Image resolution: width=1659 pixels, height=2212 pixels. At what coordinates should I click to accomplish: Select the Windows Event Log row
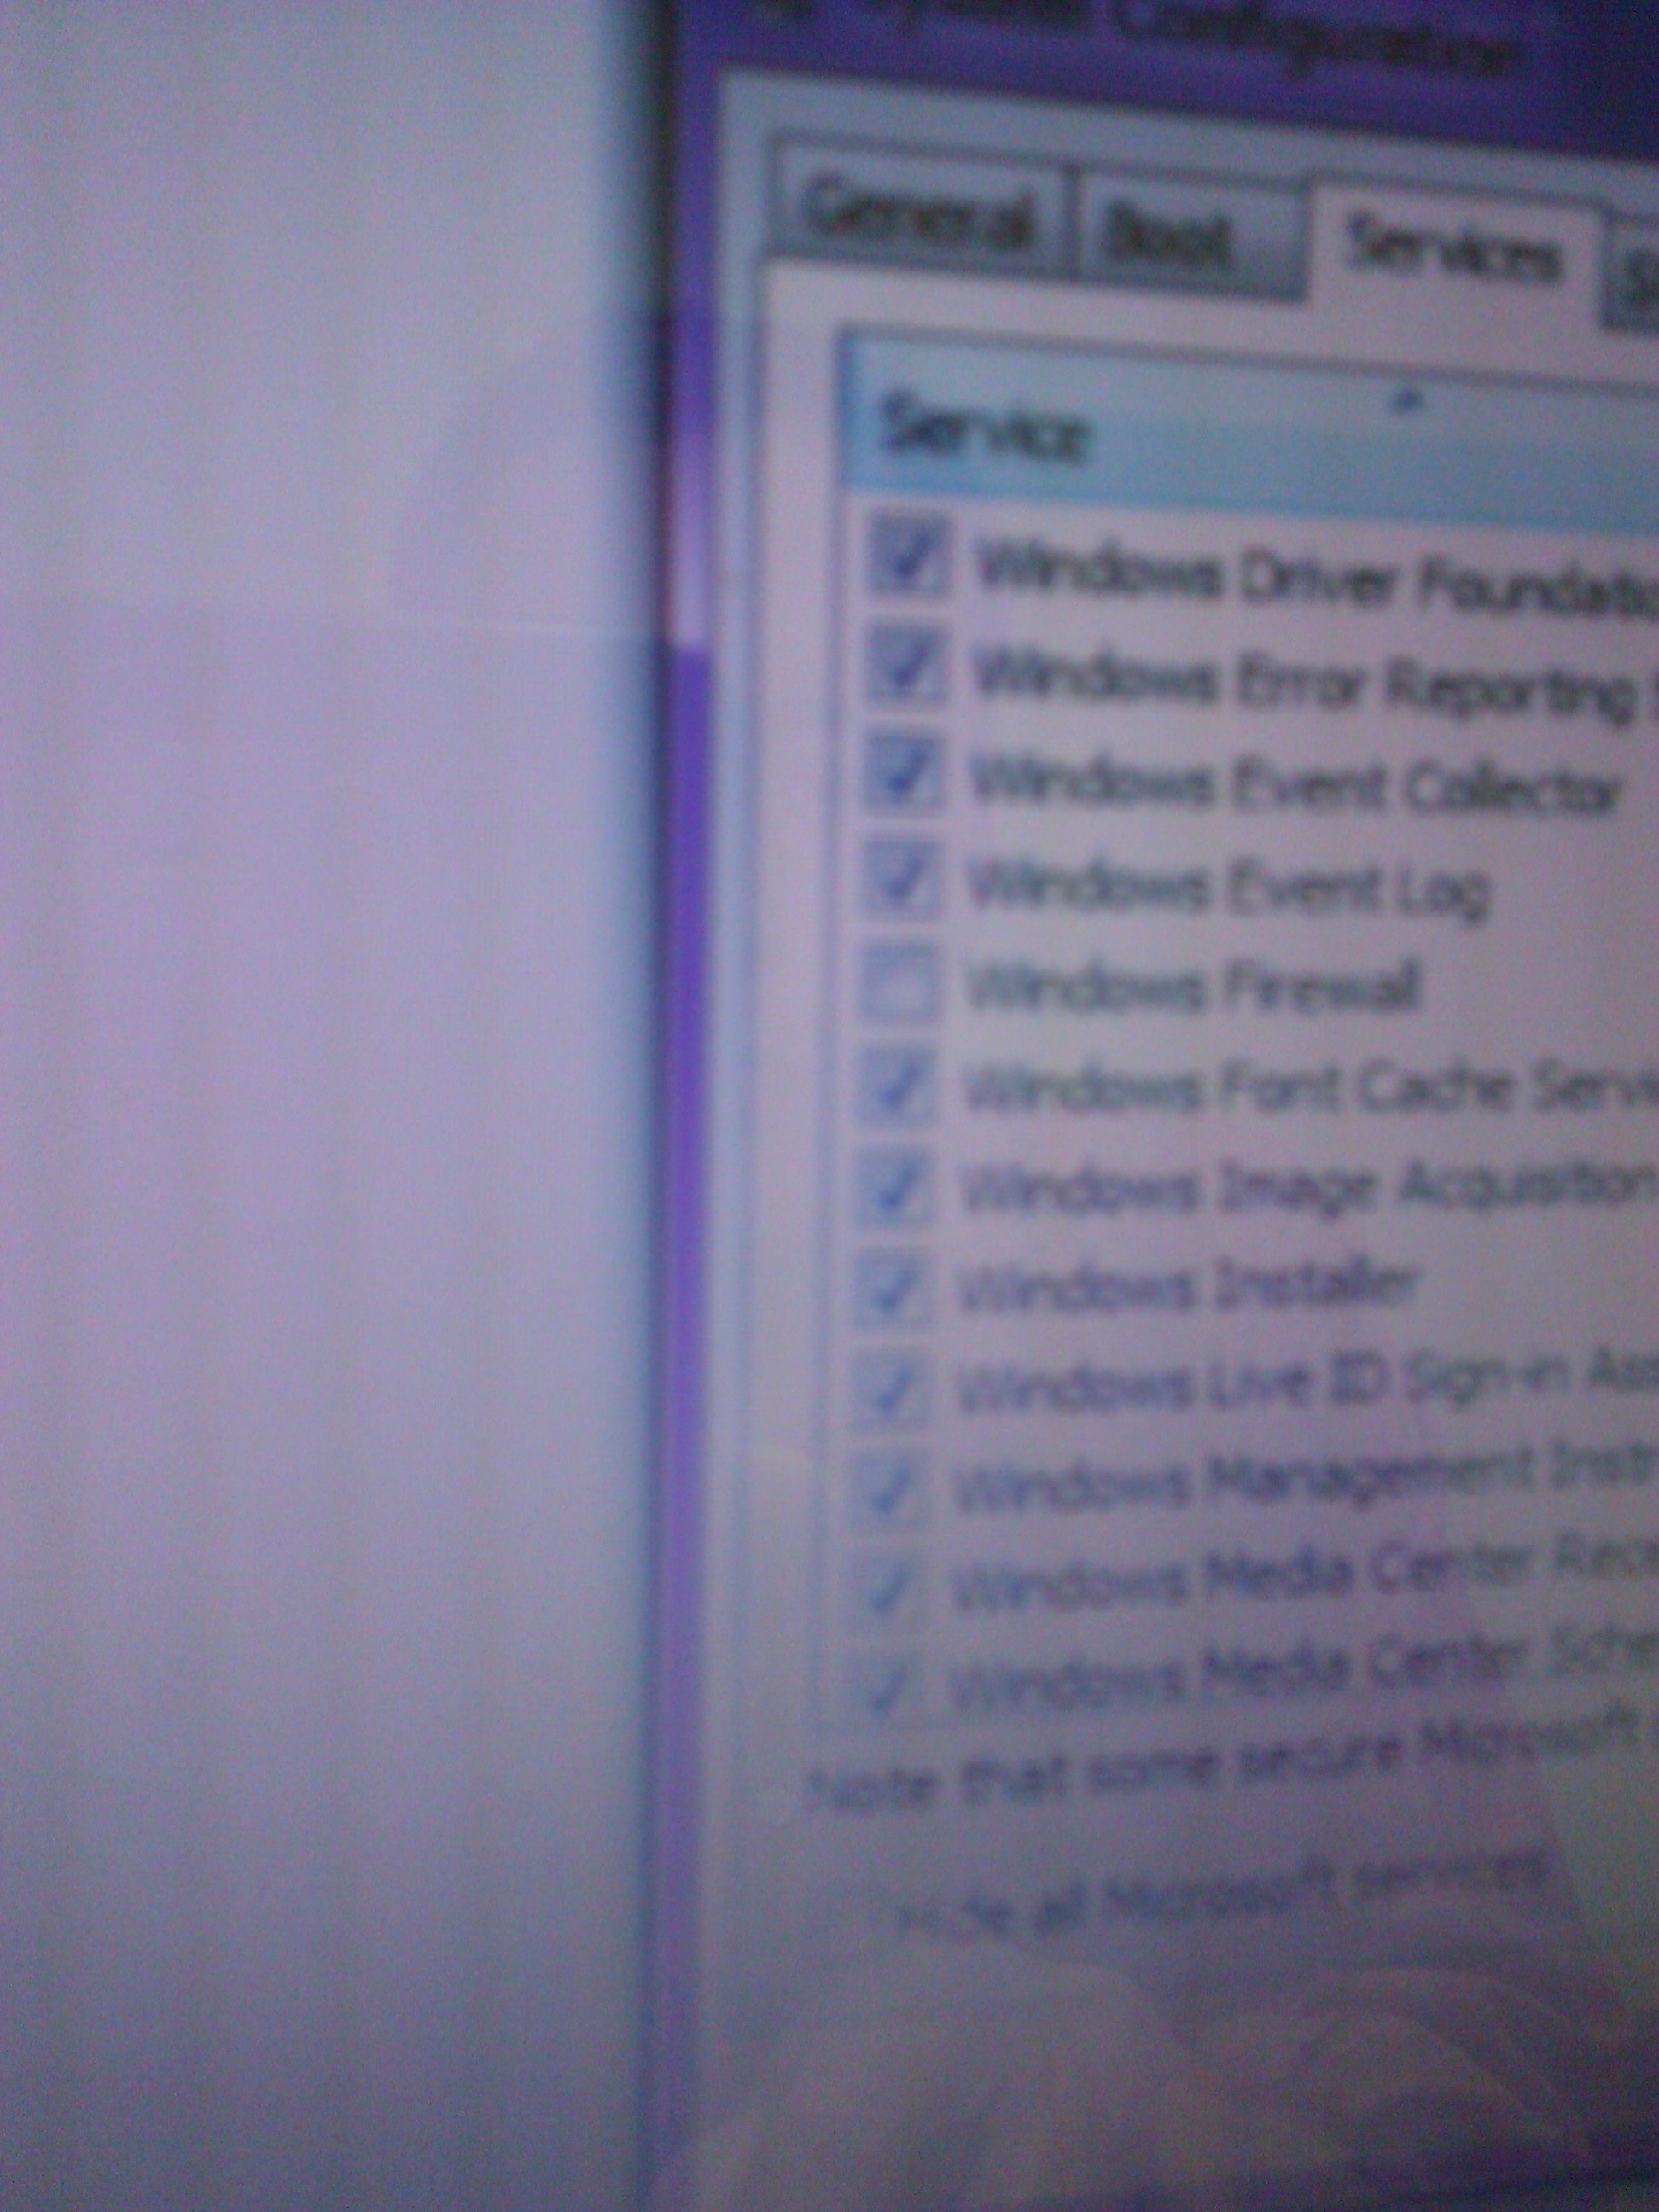pyautogui.click(x=1230, y=887)
